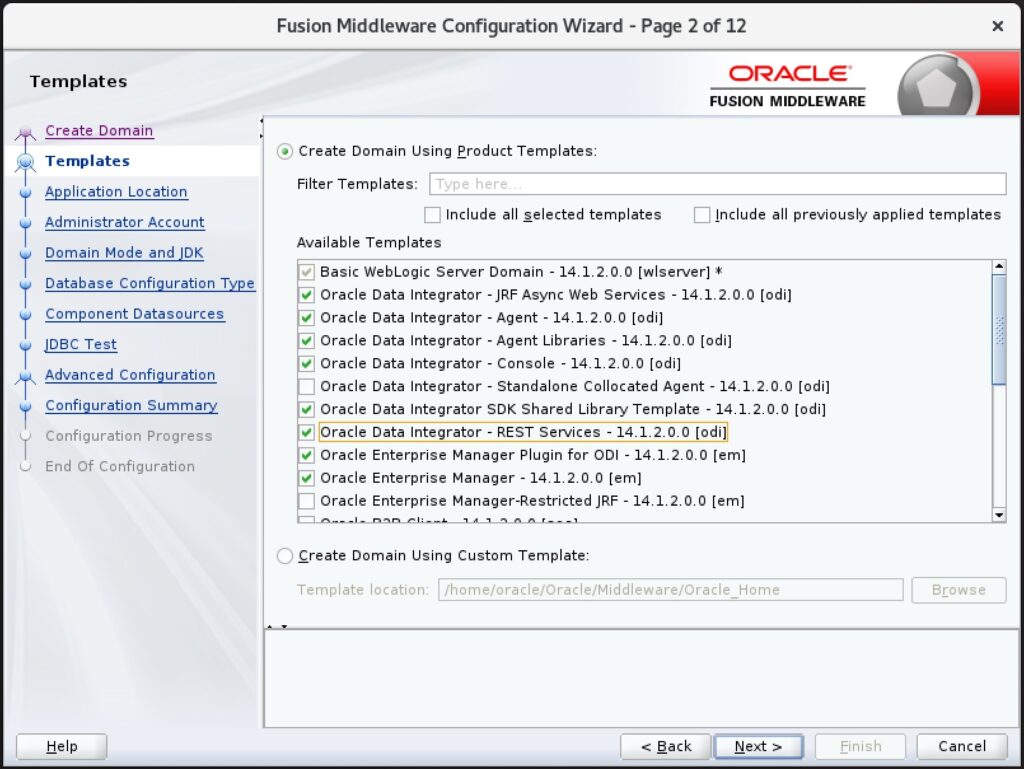Uncheck ODI Agent Libraries template

pyautogui.click(x=306, y=341)
